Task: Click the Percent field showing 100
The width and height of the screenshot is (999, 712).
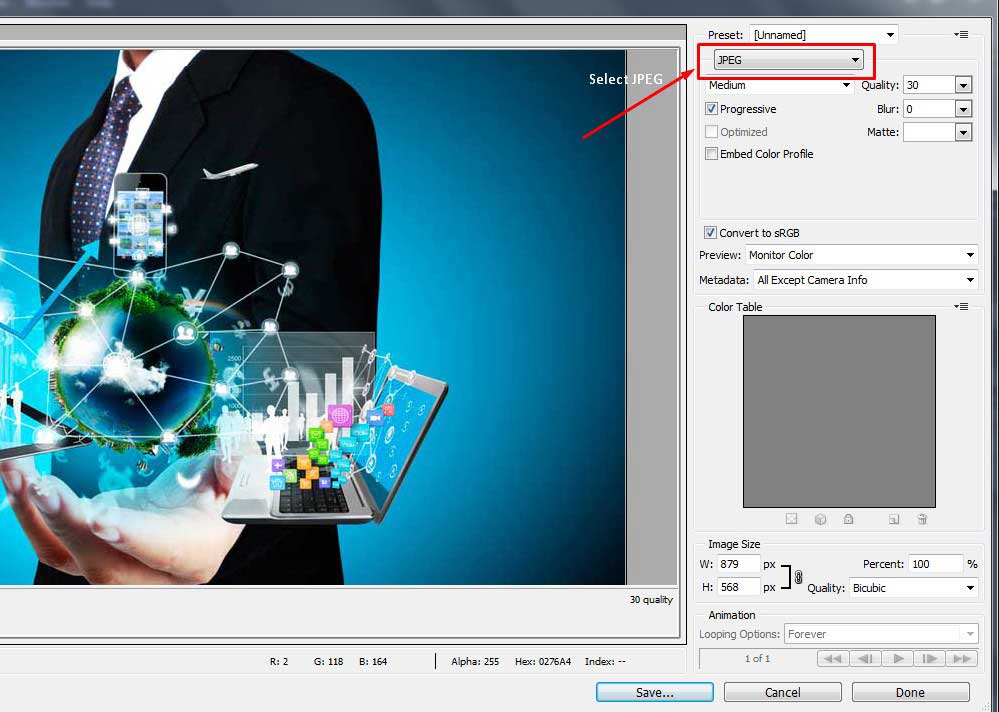Action: tap(935, 564)
